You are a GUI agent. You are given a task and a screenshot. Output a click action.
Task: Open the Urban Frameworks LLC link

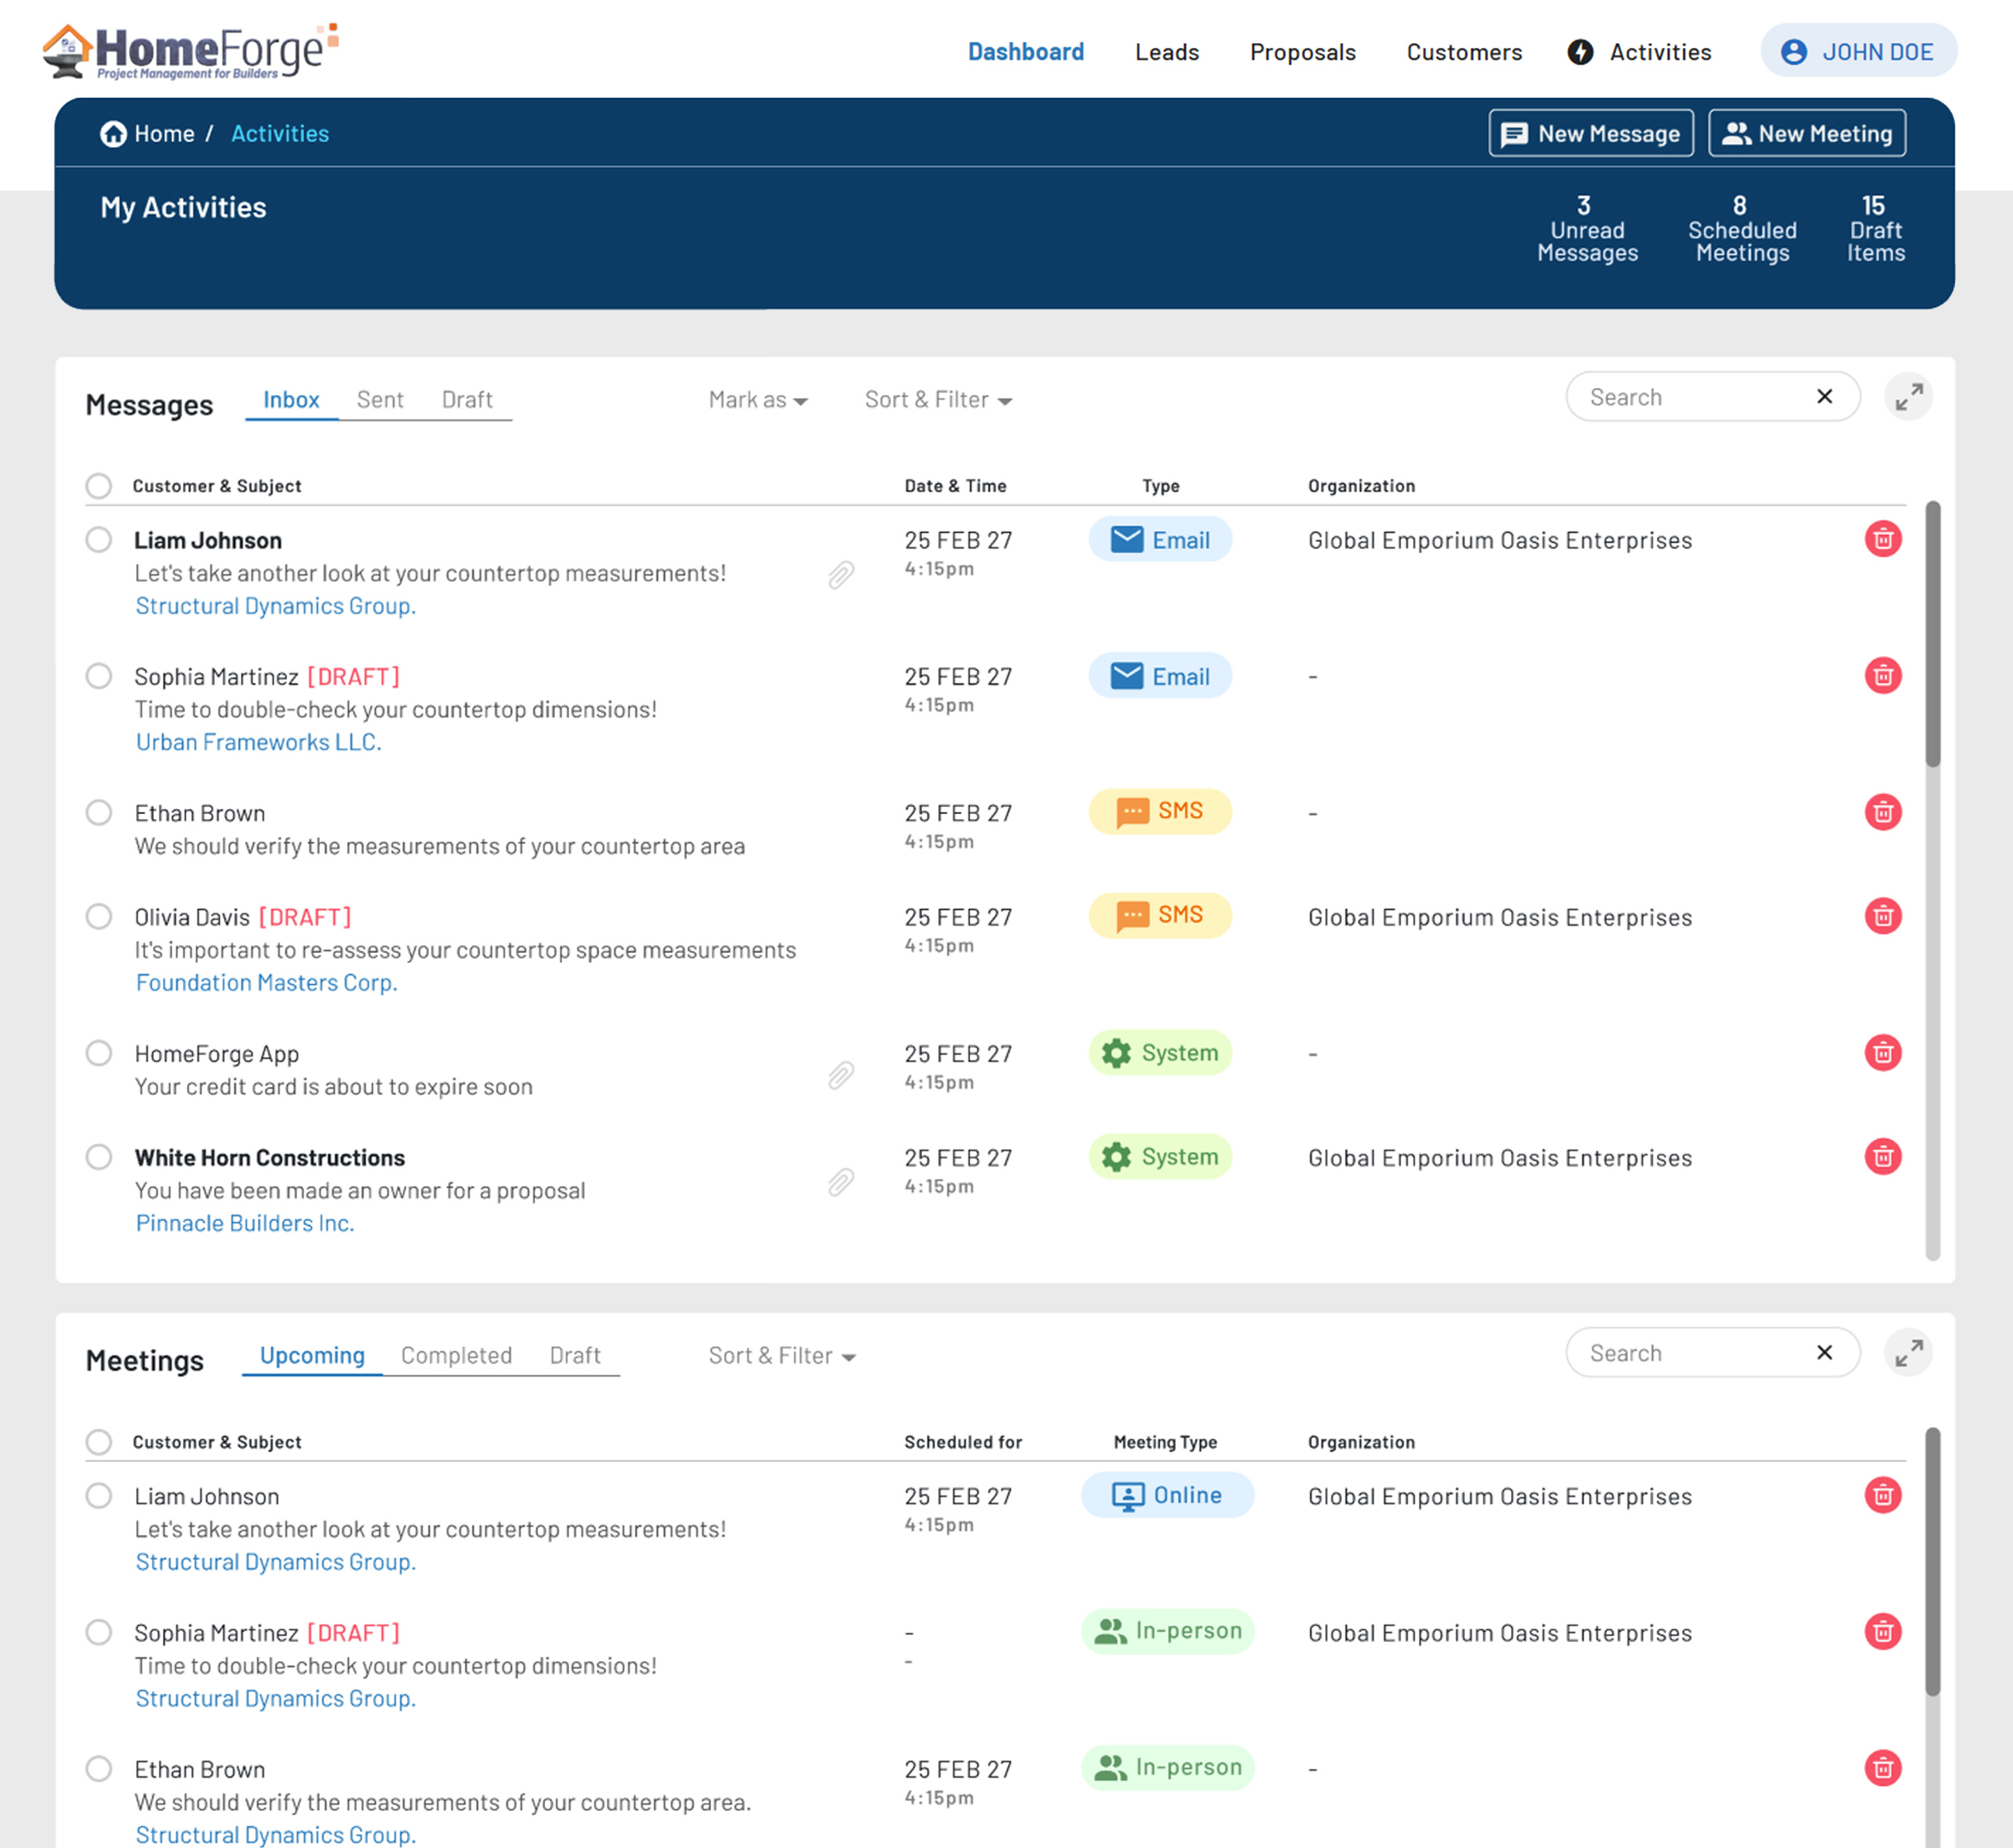point(258,742)
